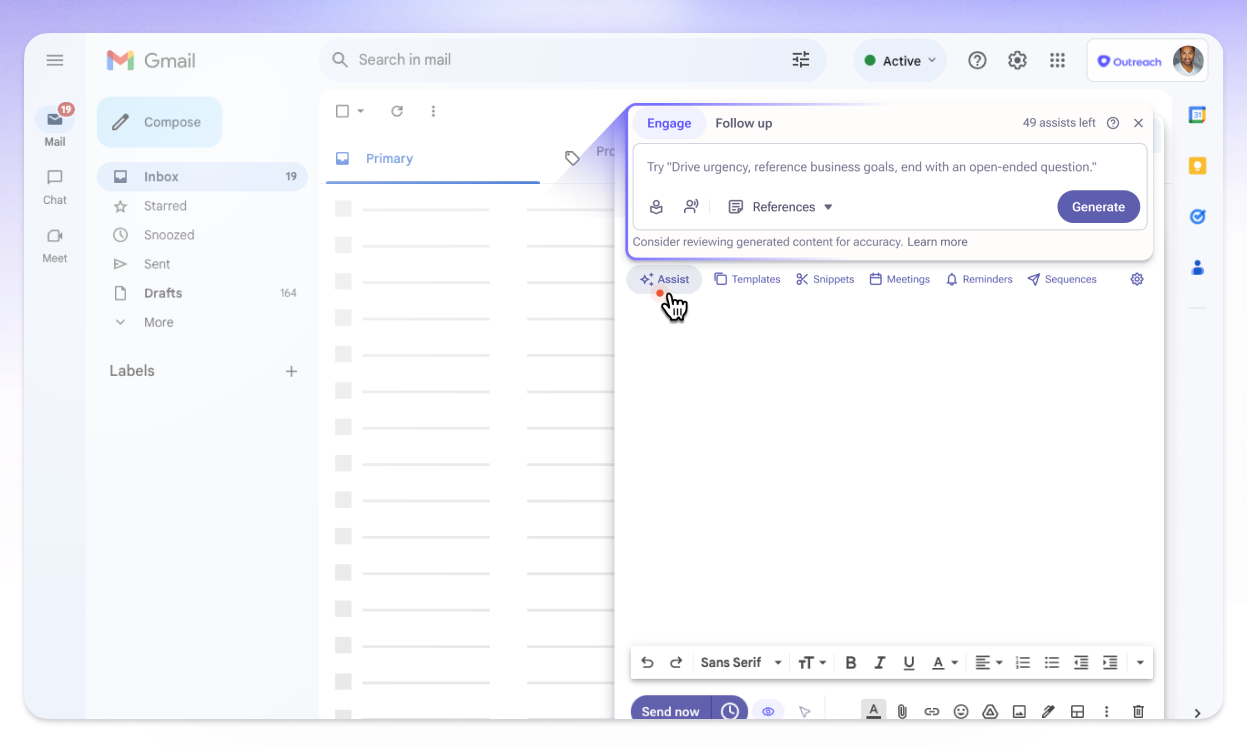This screenshot has height=748, width=1247.
Task: Open Gmail support help icon
Action: pos(977,61)
